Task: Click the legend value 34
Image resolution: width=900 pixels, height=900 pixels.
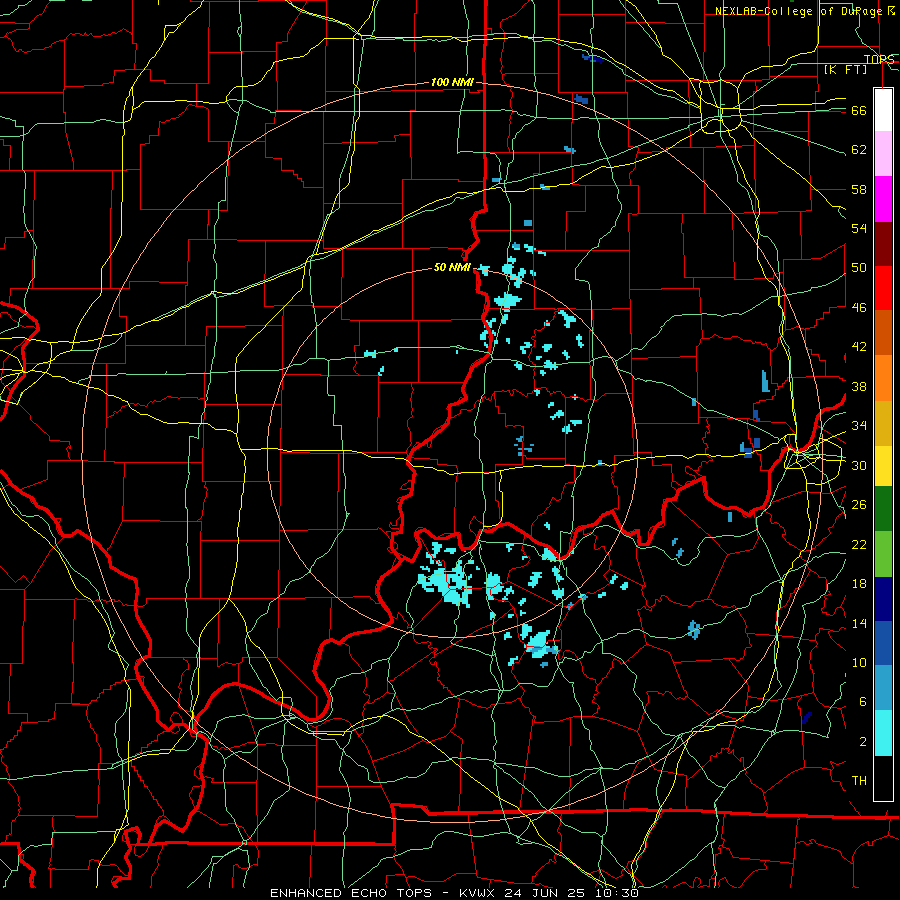Action: (x=859, y=426)
